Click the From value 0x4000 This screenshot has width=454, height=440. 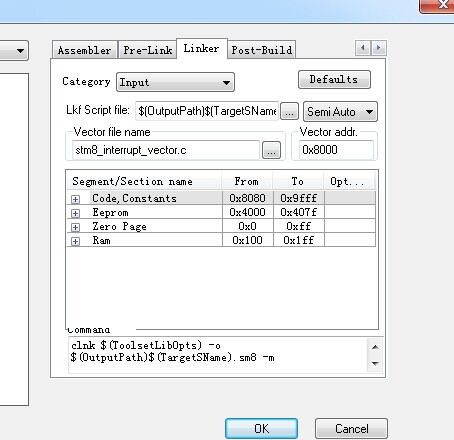(x=247, y=212)
